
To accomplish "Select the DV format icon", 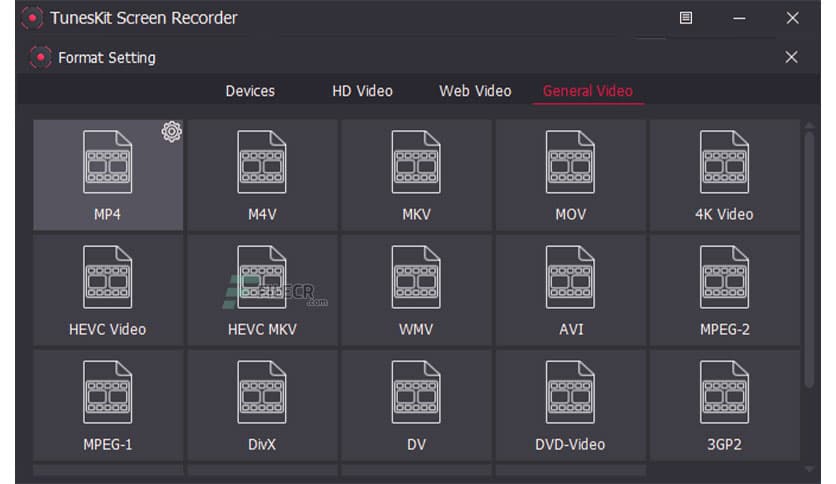I will (x=416, y=392).
